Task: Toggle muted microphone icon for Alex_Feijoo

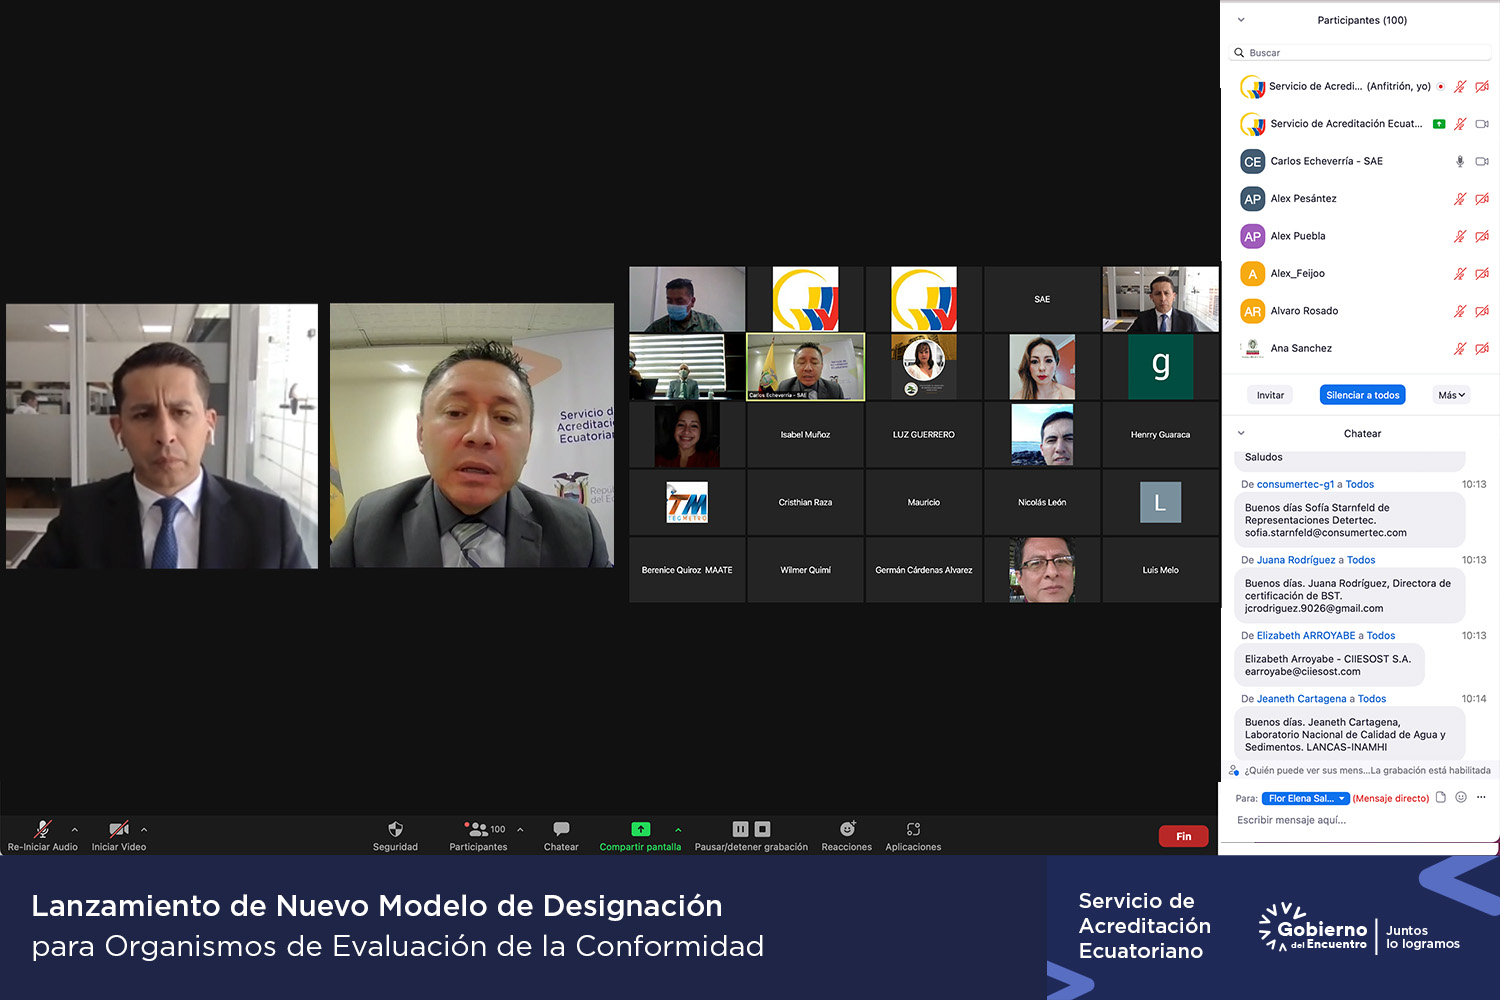Action: coord(1460,274)
